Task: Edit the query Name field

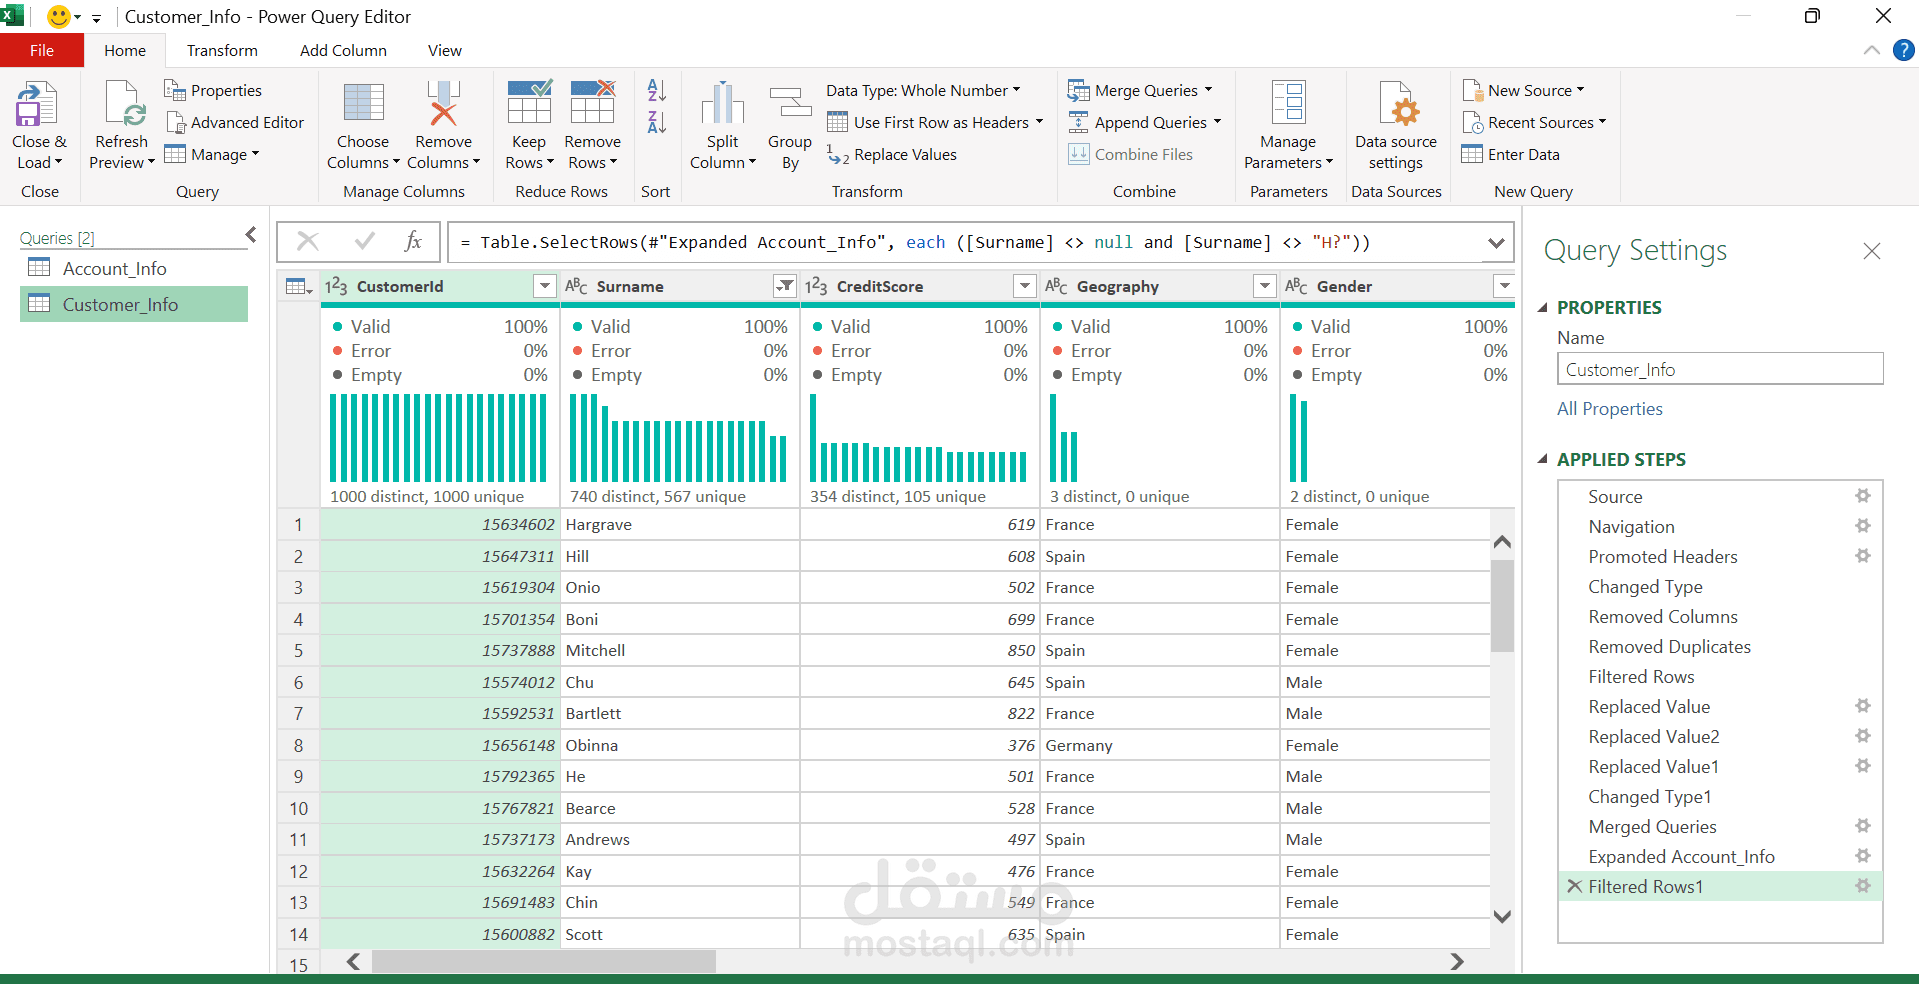Action: tap(1720, 369)
